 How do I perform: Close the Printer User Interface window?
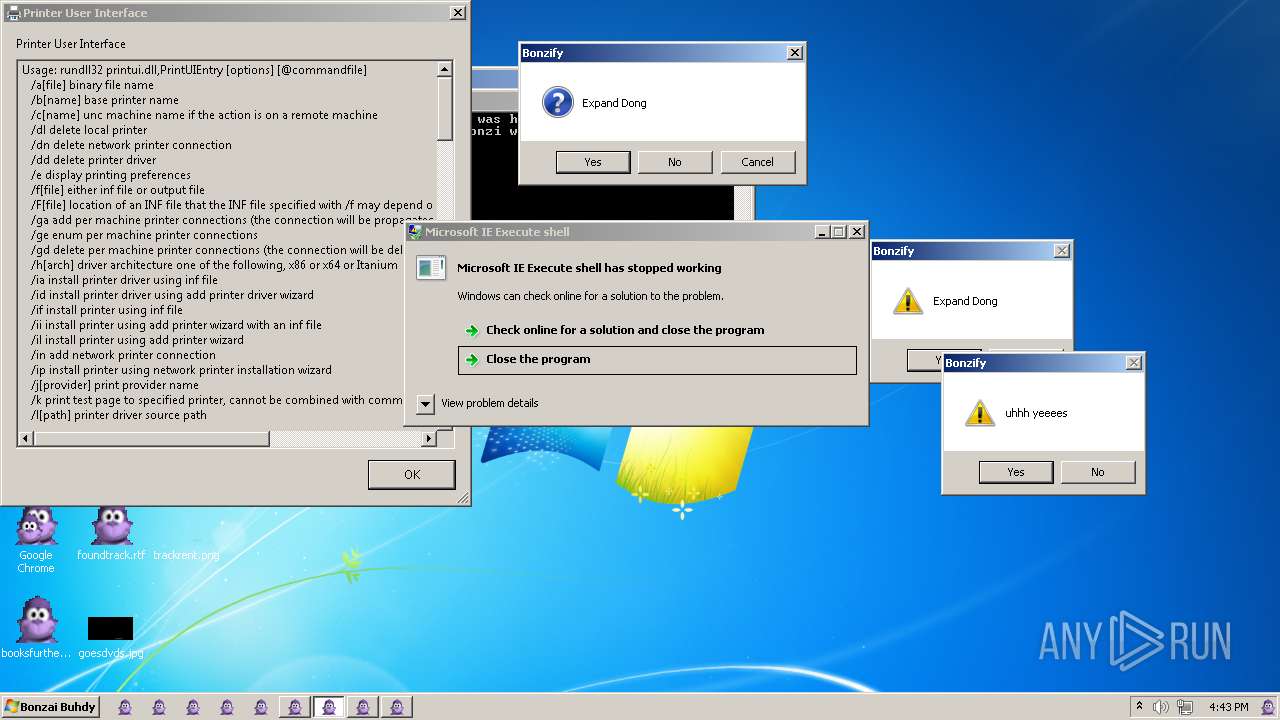pyautogui.click(x=457, y=13)
